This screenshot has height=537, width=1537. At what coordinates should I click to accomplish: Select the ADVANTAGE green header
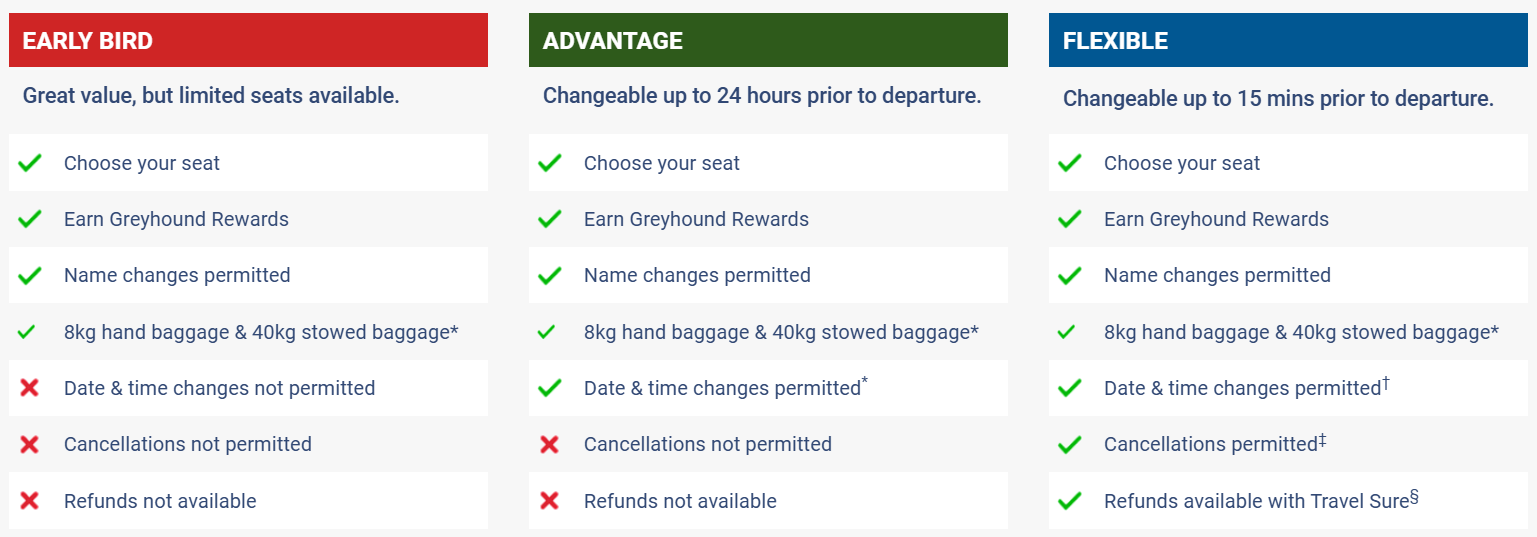click(768, 41)
